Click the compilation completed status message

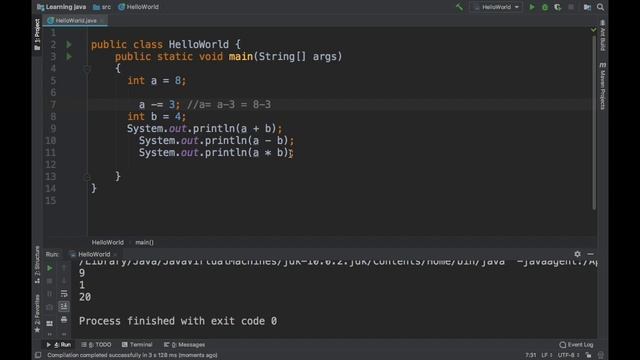pyautogui.click(x=132, y=355)
